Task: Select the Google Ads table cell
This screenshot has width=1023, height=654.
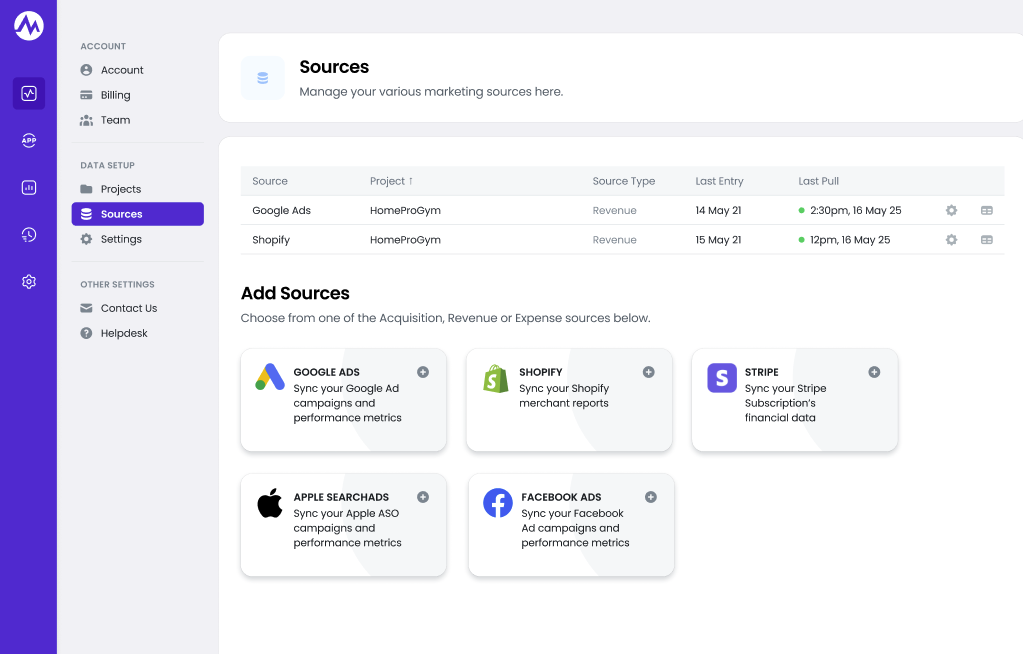Action: click(281, 210)
